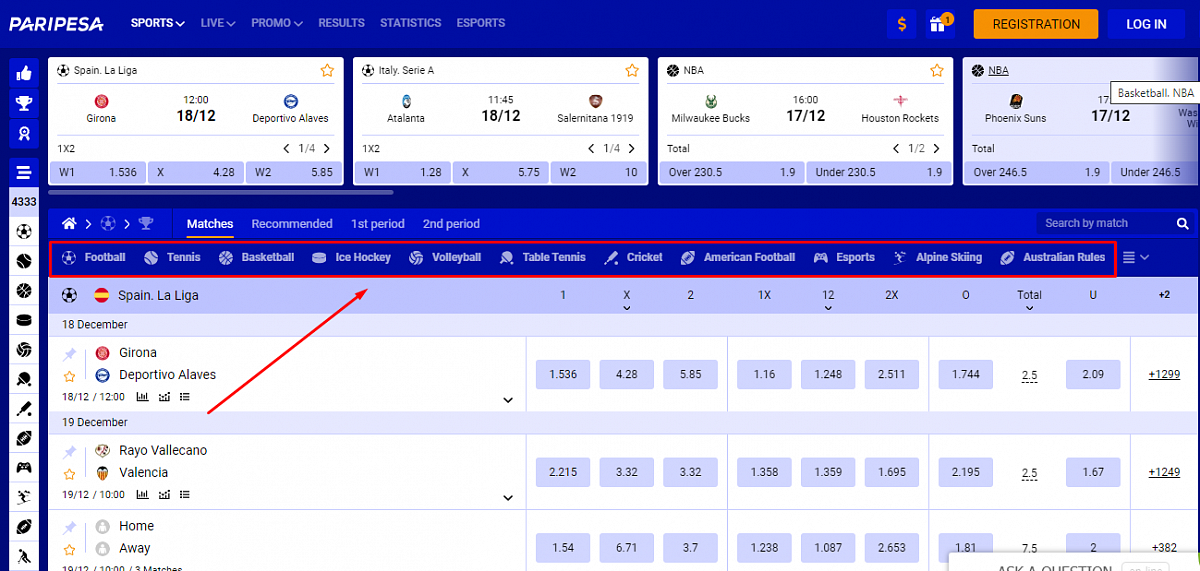Open Spain. La Liga league header

point(158,295)
